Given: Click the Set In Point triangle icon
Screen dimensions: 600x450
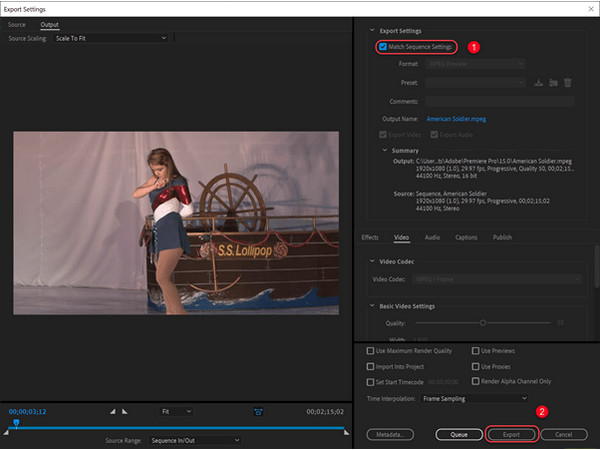Looking at the screenshot, I should (112, 411).
